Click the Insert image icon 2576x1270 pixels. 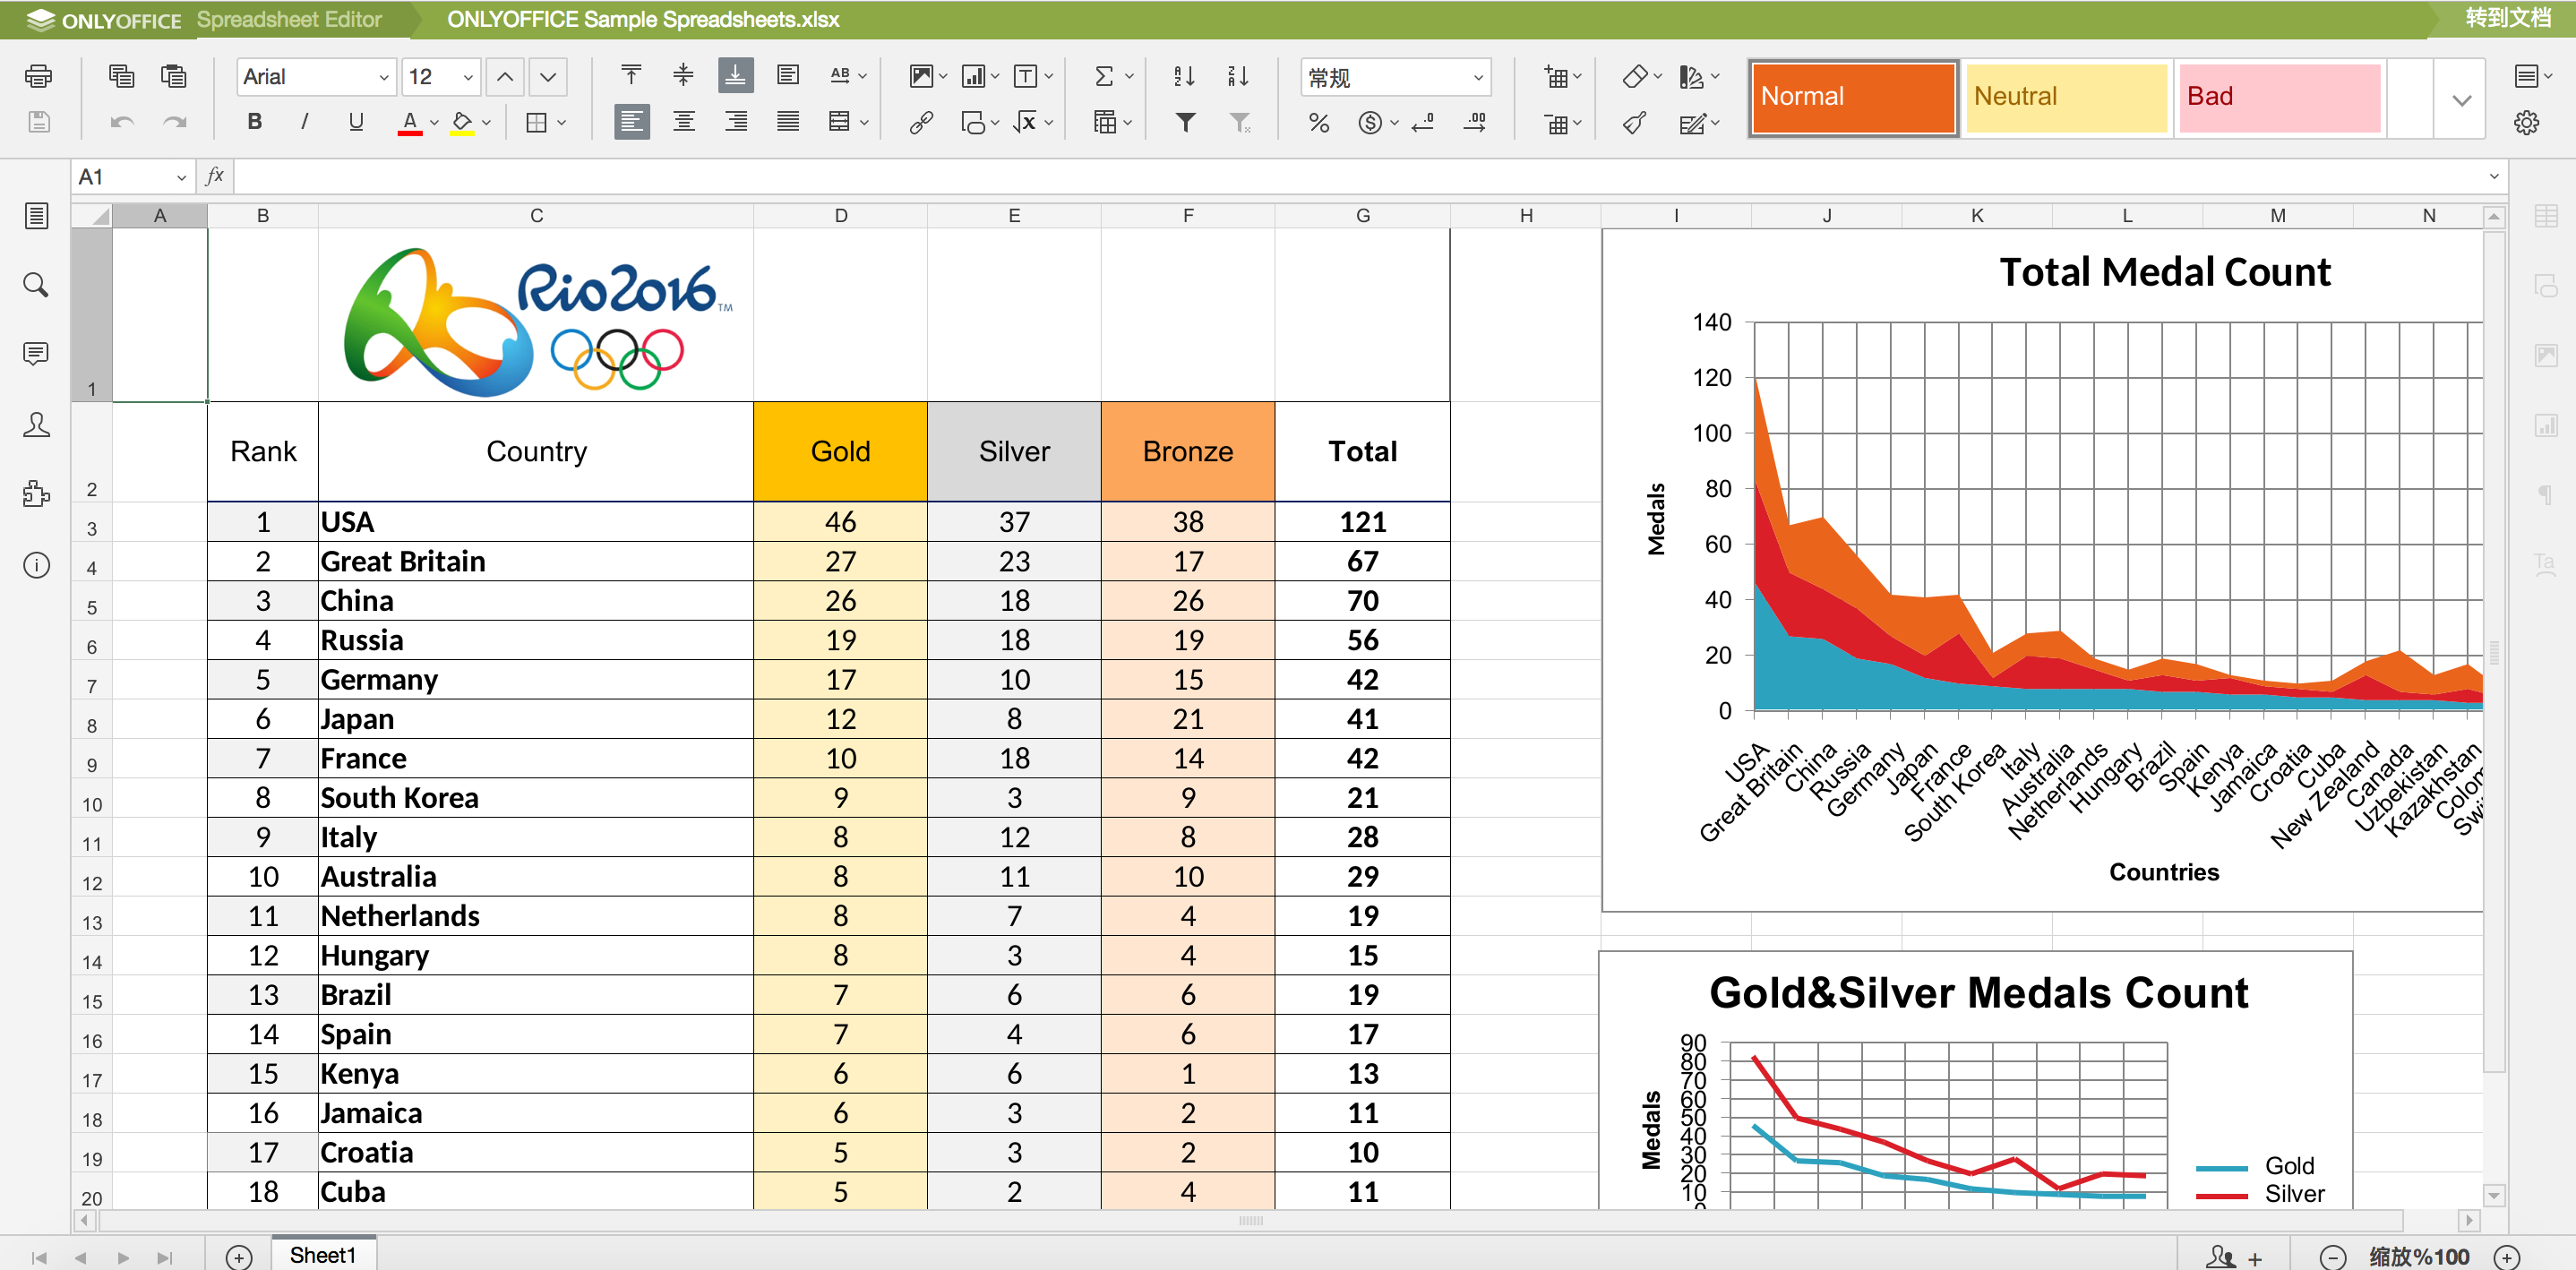coord(920,76)
